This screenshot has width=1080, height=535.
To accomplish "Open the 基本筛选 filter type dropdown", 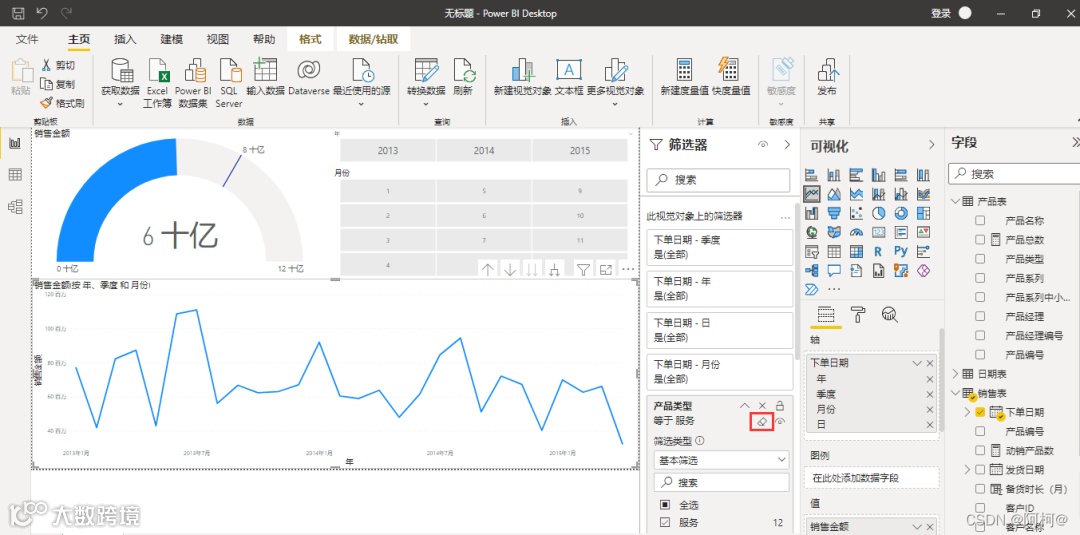I will coord(721,459).
